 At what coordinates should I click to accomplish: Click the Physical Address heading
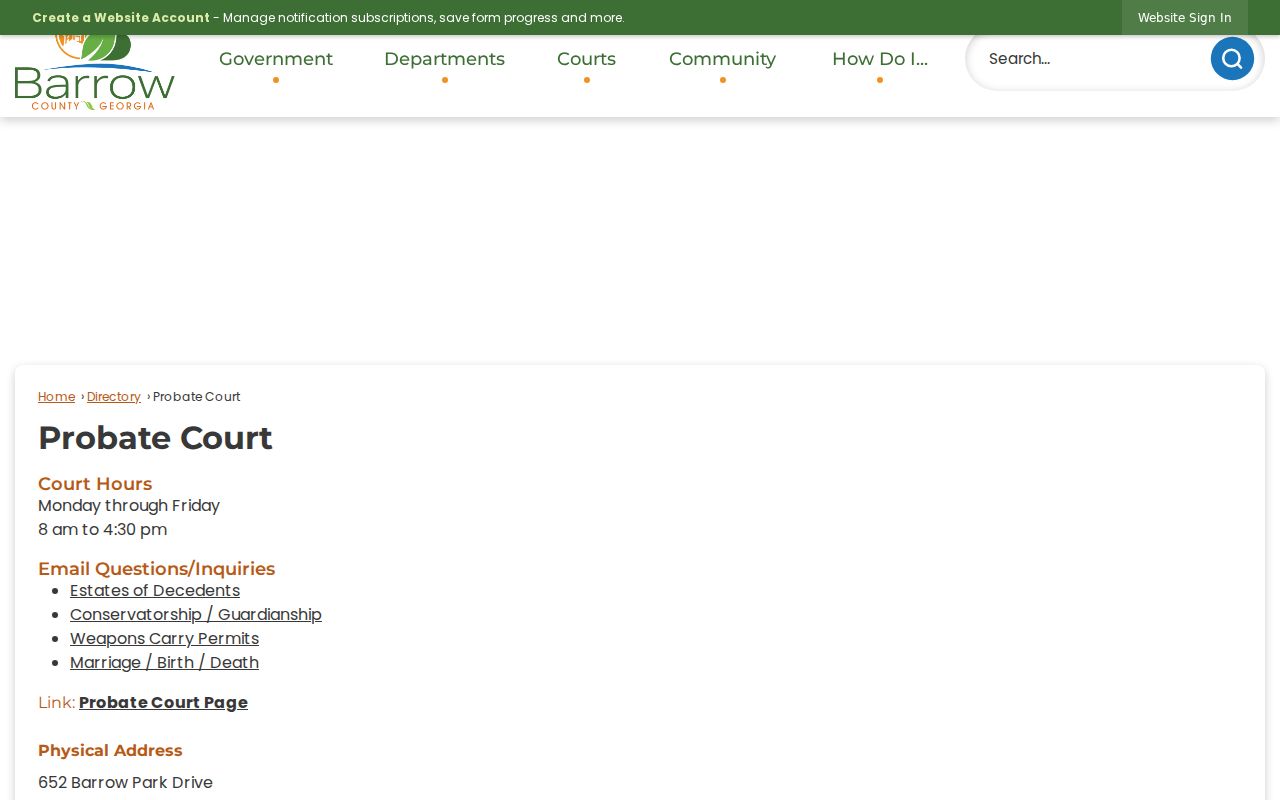[110, 751]
